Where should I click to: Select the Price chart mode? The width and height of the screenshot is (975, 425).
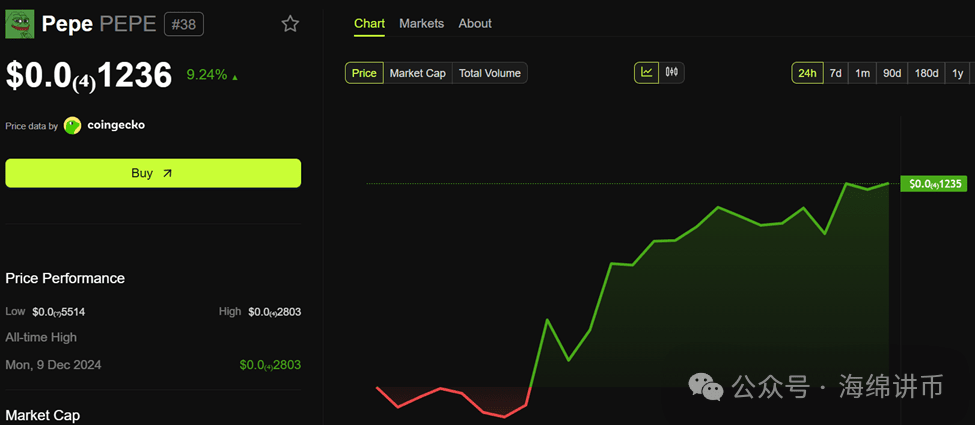tap(364, 73)
